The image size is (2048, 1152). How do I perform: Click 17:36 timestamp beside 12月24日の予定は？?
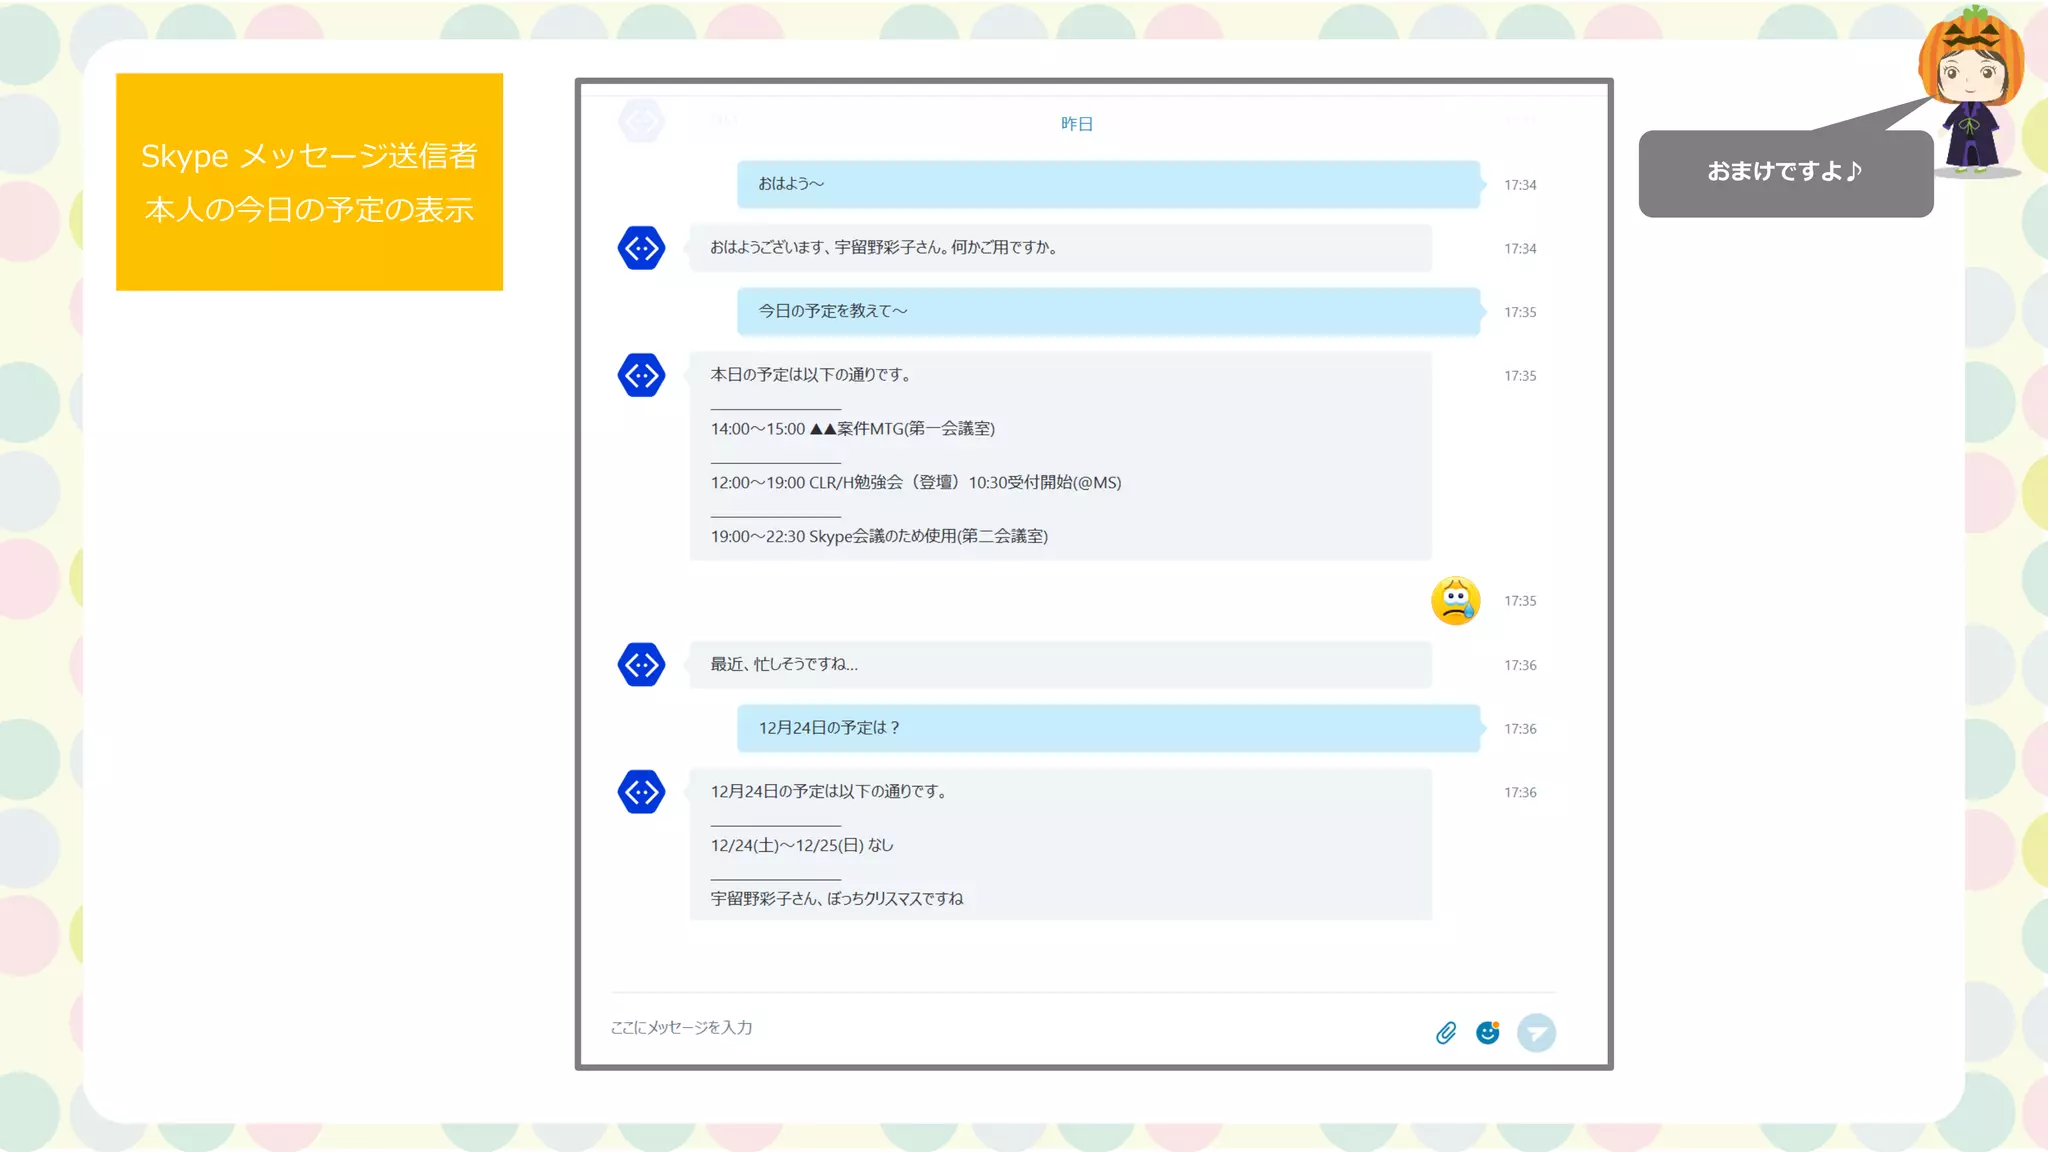click(x=1520, y=729)
